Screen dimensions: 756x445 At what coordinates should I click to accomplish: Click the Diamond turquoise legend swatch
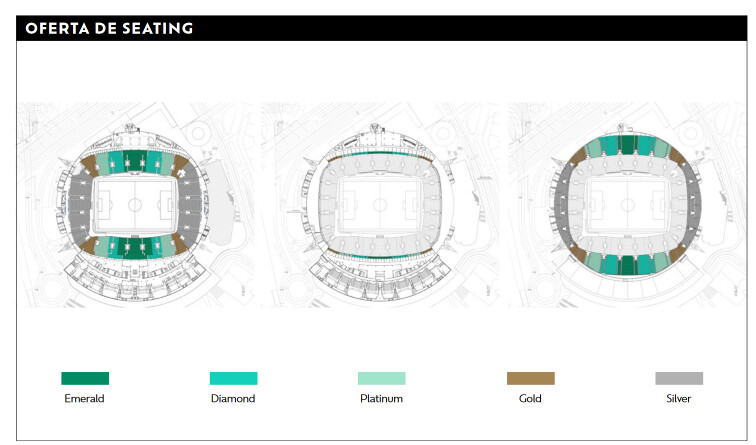click(233, 378)
